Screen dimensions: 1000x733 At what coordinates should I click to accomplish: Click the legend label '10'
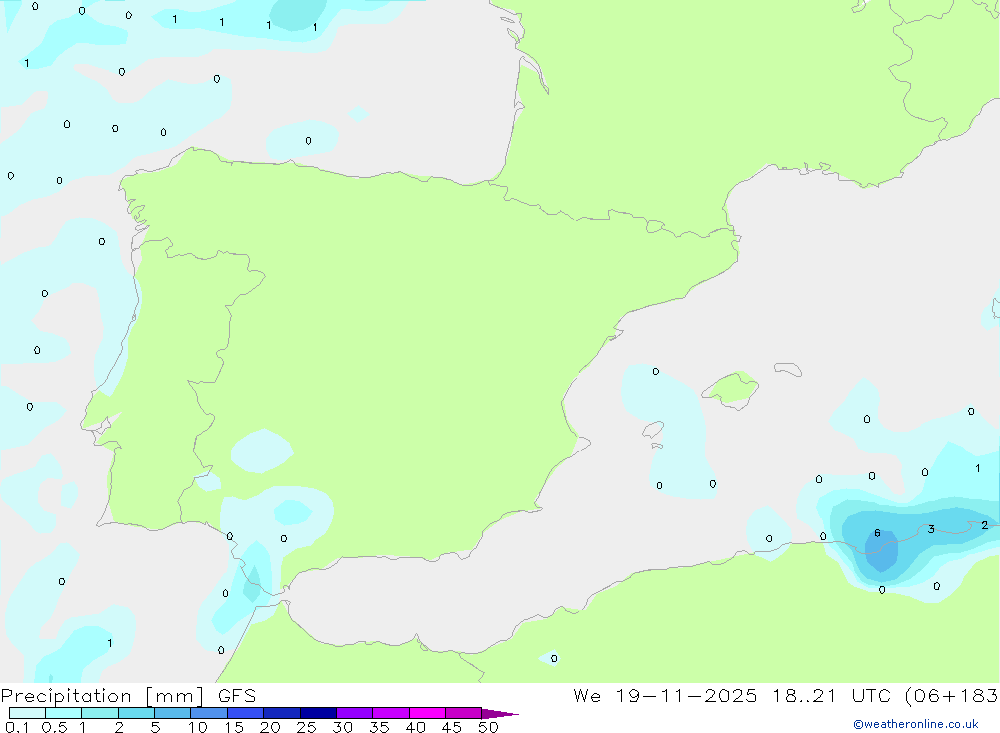[x=198, y=727]
